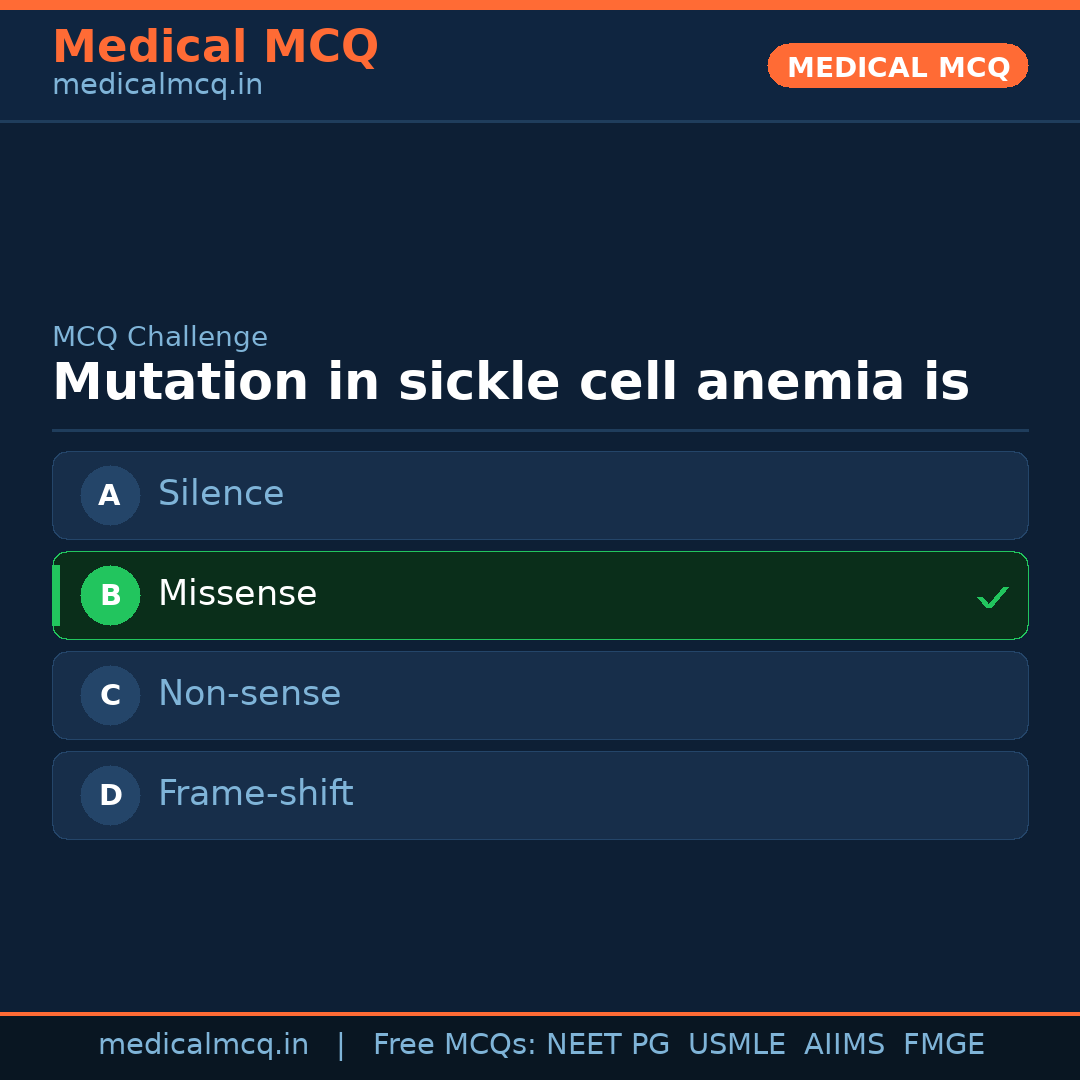The height and width of the screenshot is (1080, 1080).
Task: Select FMGE in the footer
Action: point(944,1045)
